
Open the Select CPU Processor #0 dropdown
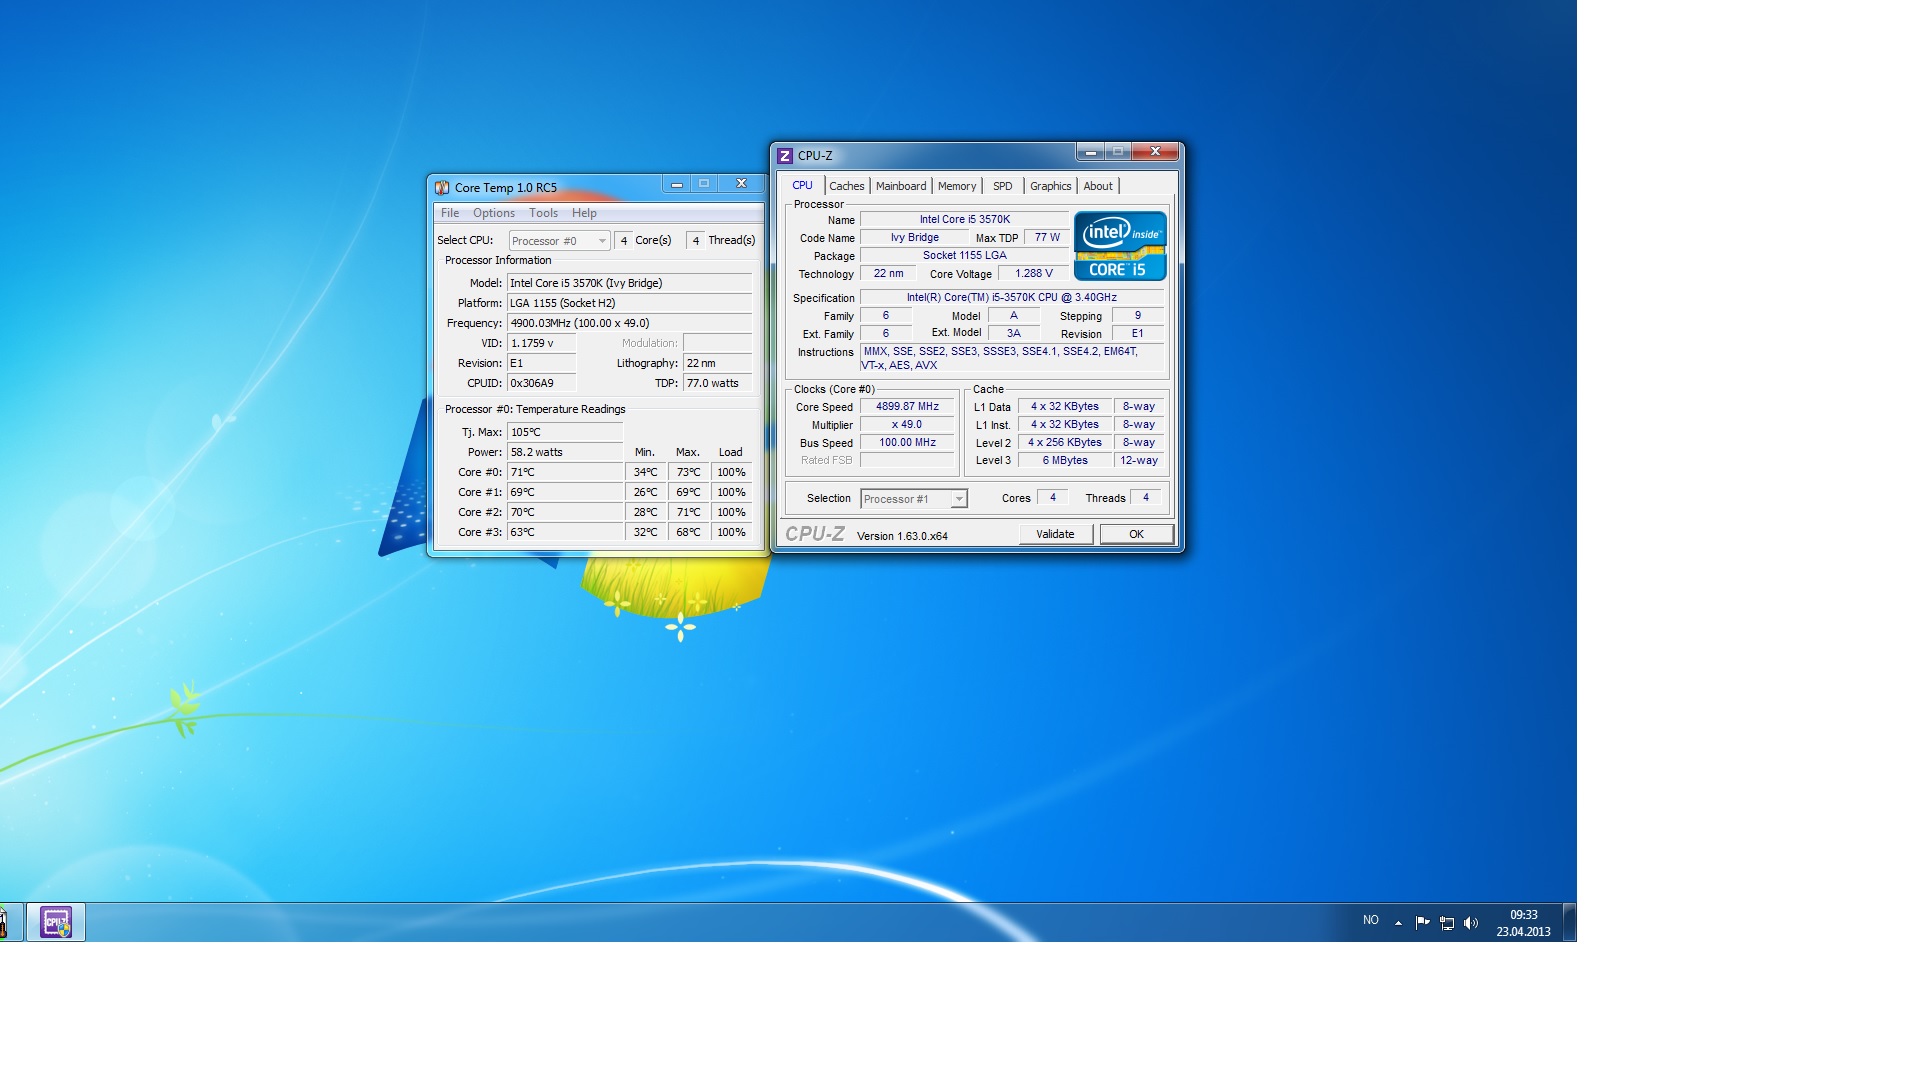click(559, 241)
